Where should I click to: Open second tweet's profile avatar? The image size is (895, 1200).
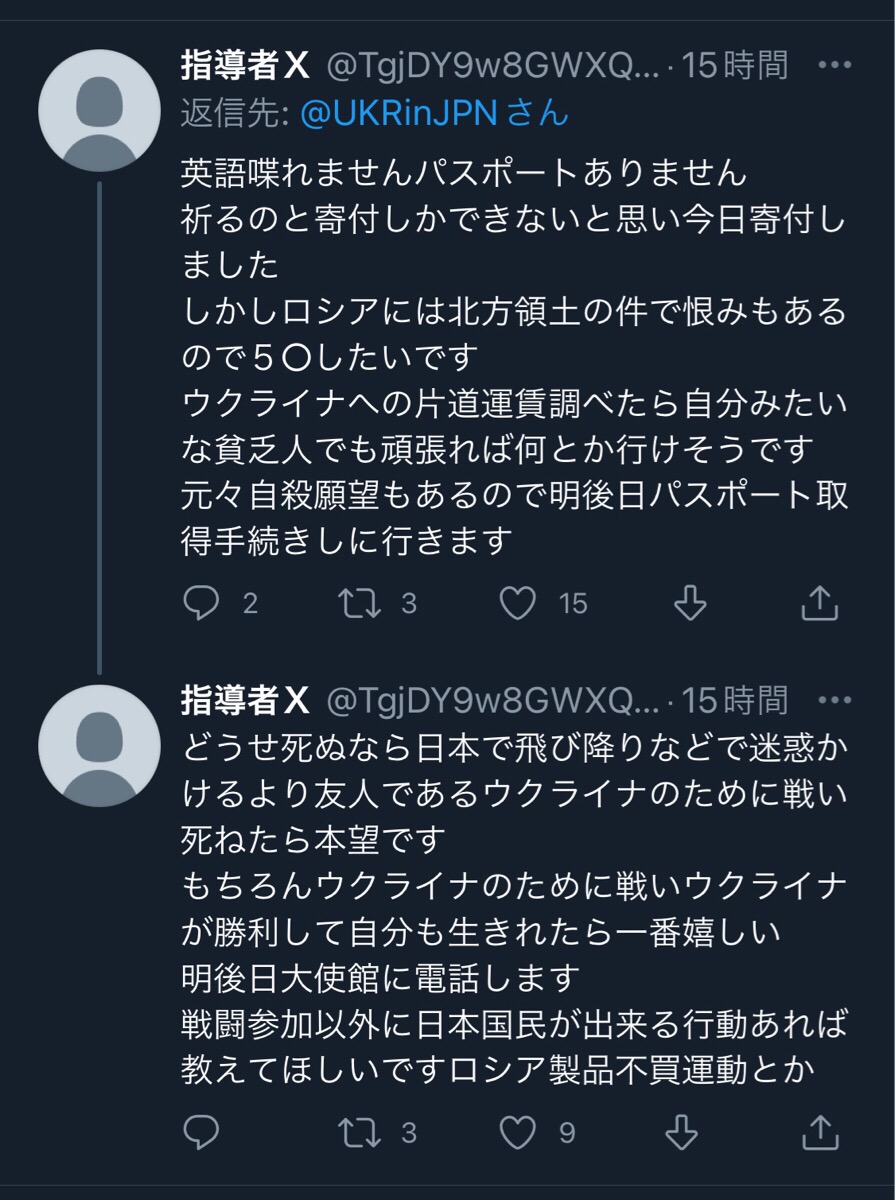99,745
